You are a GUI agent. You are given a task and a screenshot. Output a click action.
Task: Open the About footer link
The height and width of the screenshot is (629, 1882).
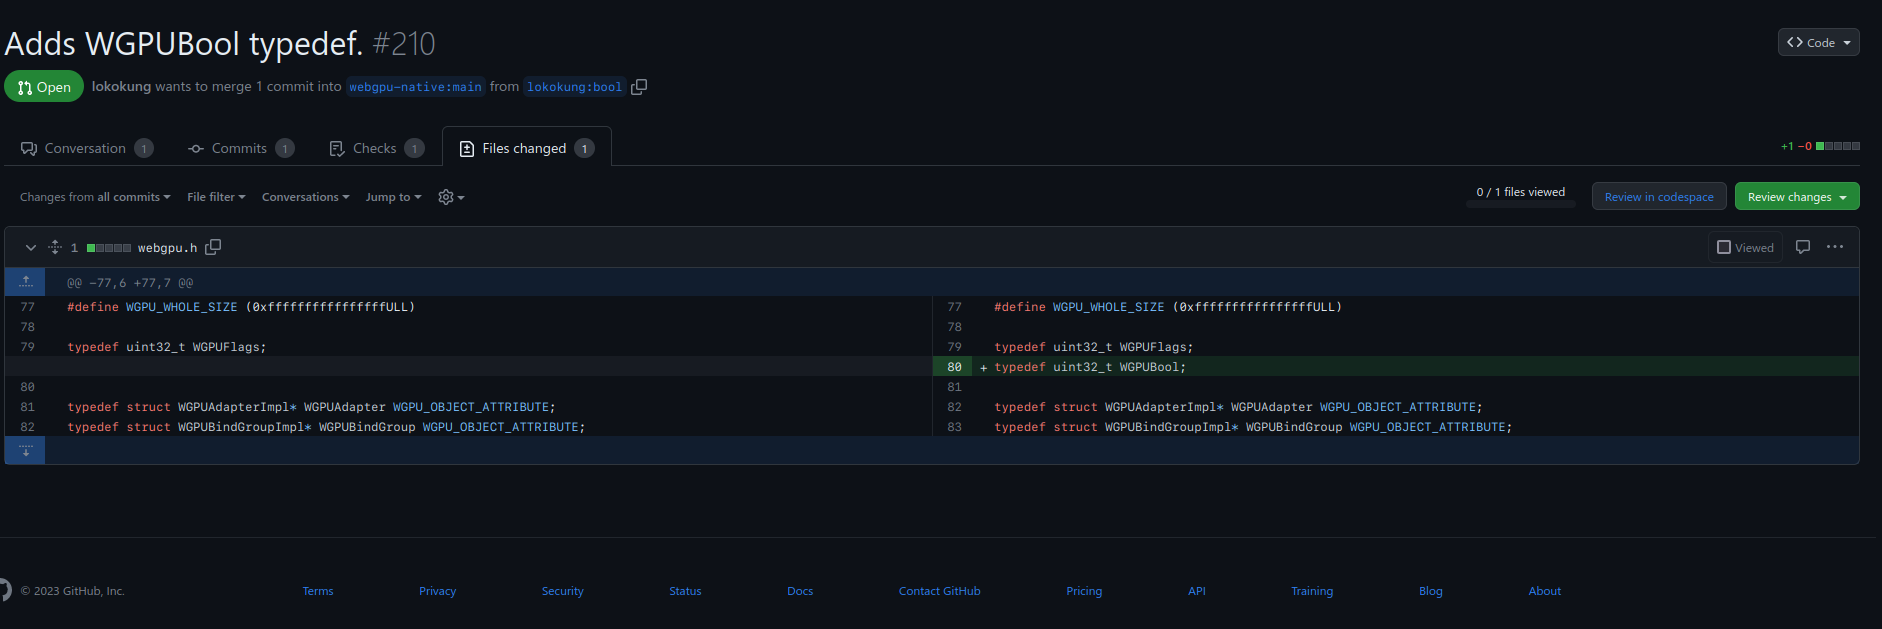1545,591
